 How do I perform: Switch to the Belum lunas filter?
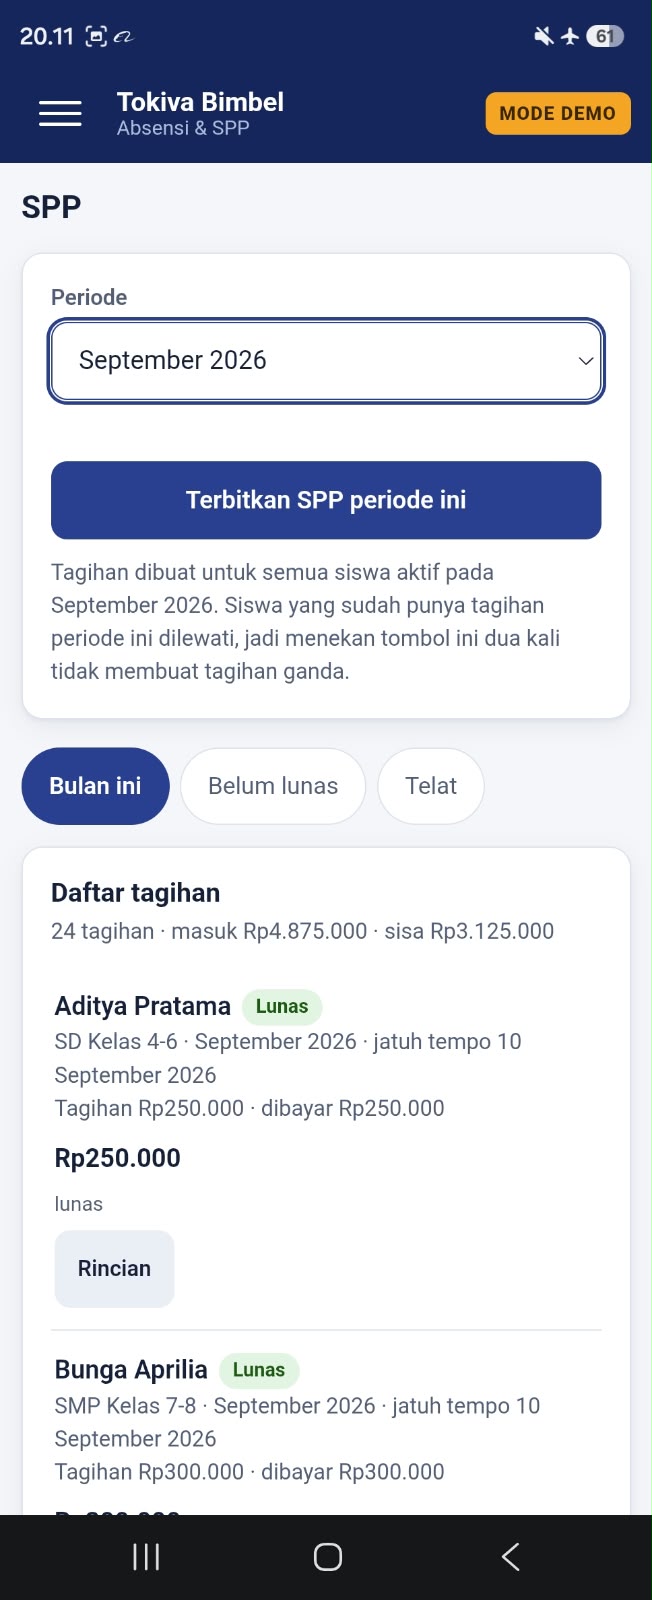pyautogui.click(x=273, y=786)
